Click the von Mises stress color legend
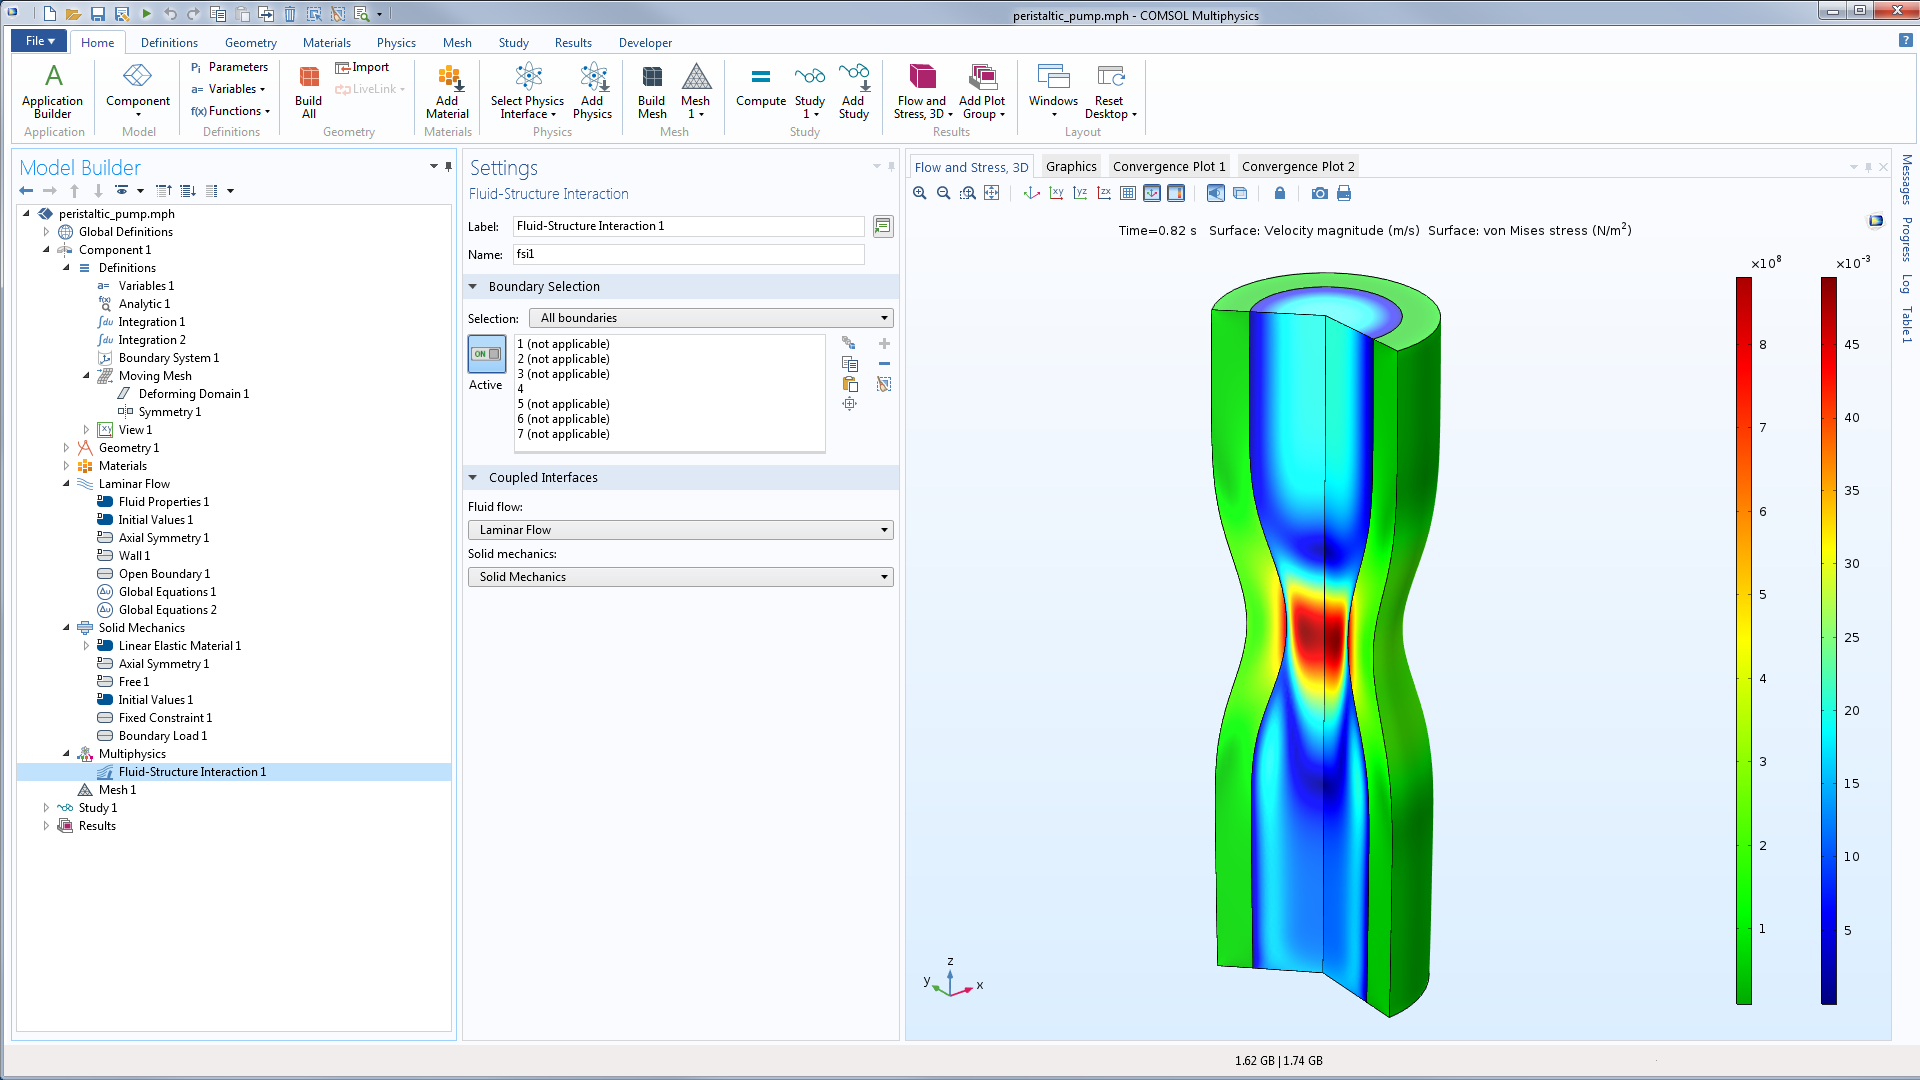The width and height of the screenshot is (1920, 1080). click(x=1743, y=640)
